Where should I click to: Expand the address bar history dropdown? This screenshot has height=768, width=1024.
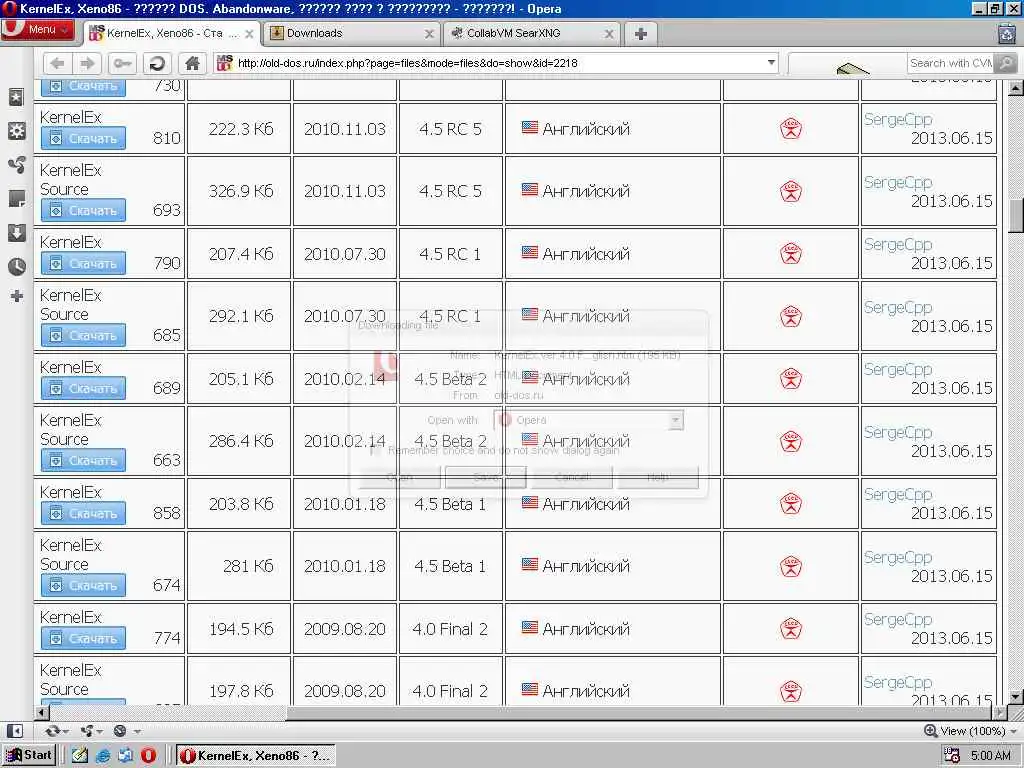[x=771, y=63]
